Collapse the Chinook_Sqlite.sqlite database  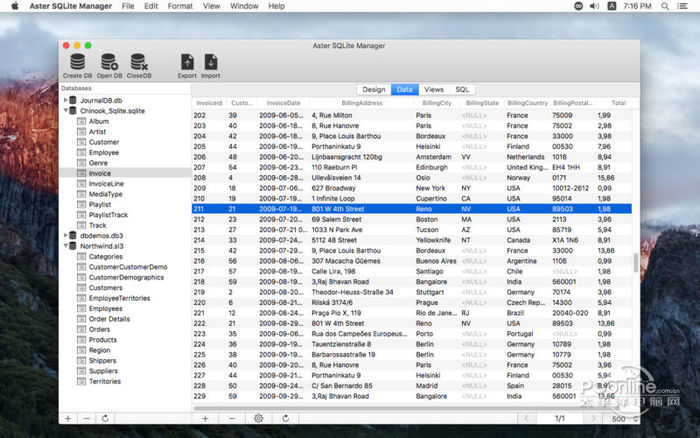tap(66, 110)
